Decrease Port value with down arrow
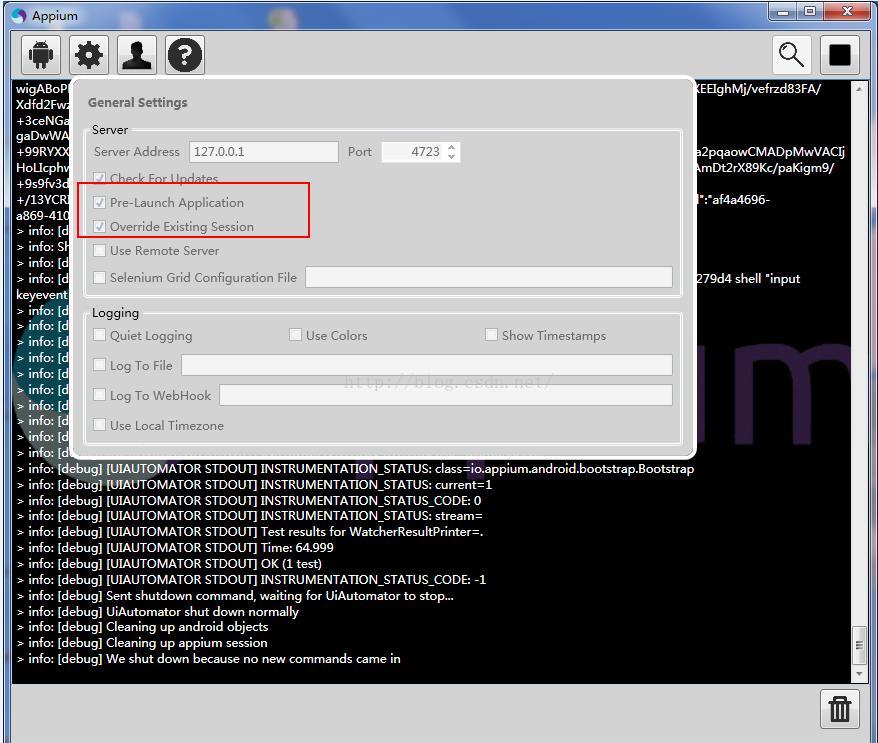Image resolution: width=878 pixels, height=743 pixels. click(451, 156)
